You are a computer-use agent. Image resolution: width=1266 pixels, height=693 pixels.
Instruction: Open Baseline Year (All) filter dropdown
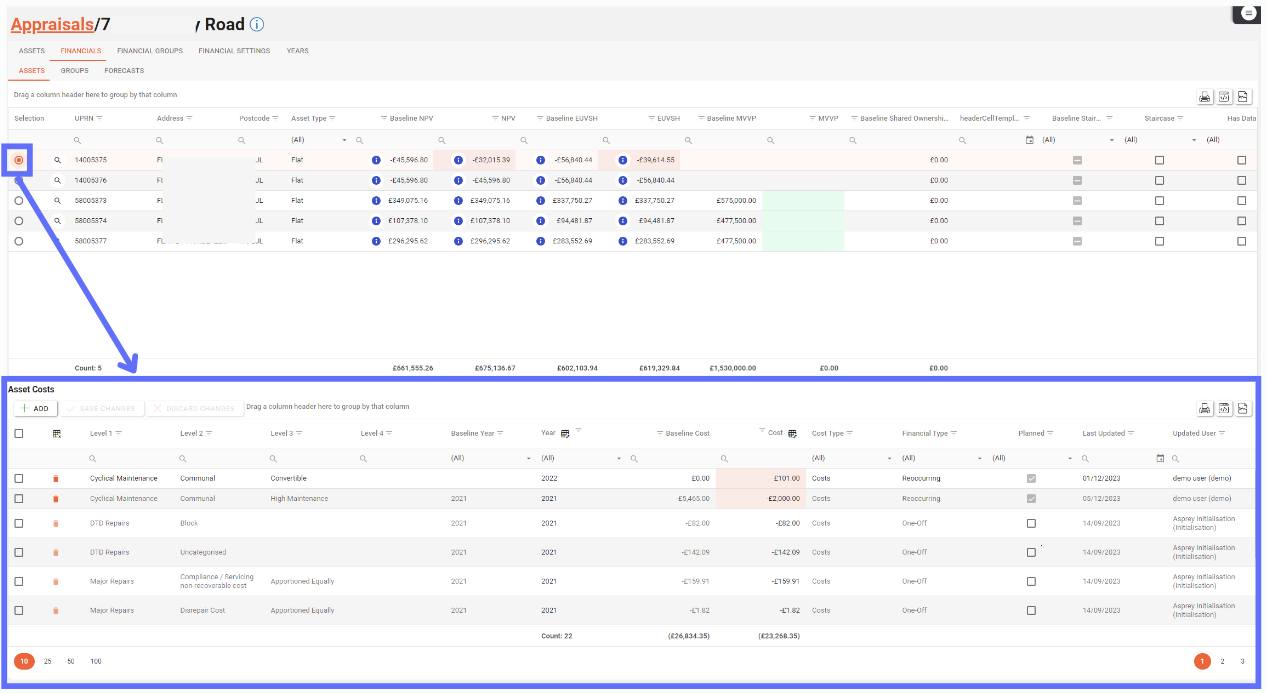pos(491,458)
